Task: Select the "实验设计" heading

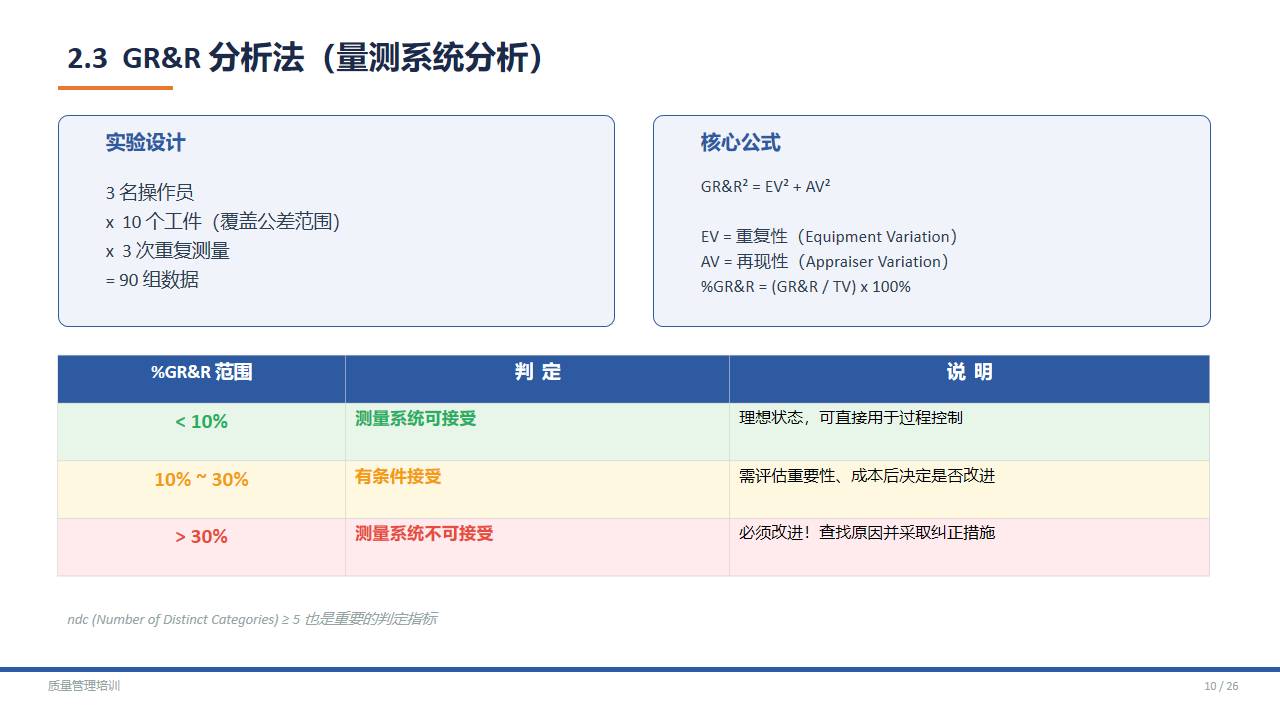Action: (x=145, y=143)
